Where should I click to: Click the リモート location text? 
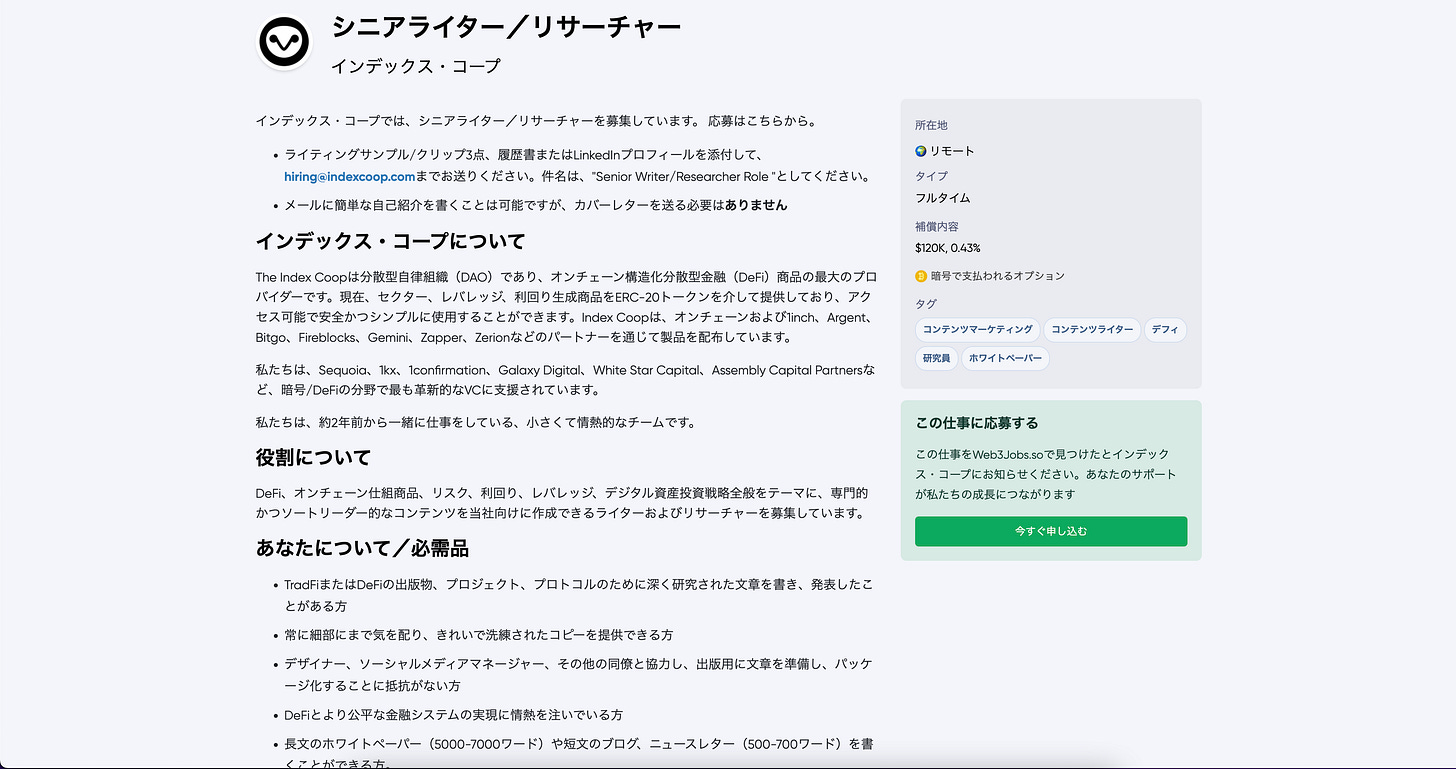[952, 151]
